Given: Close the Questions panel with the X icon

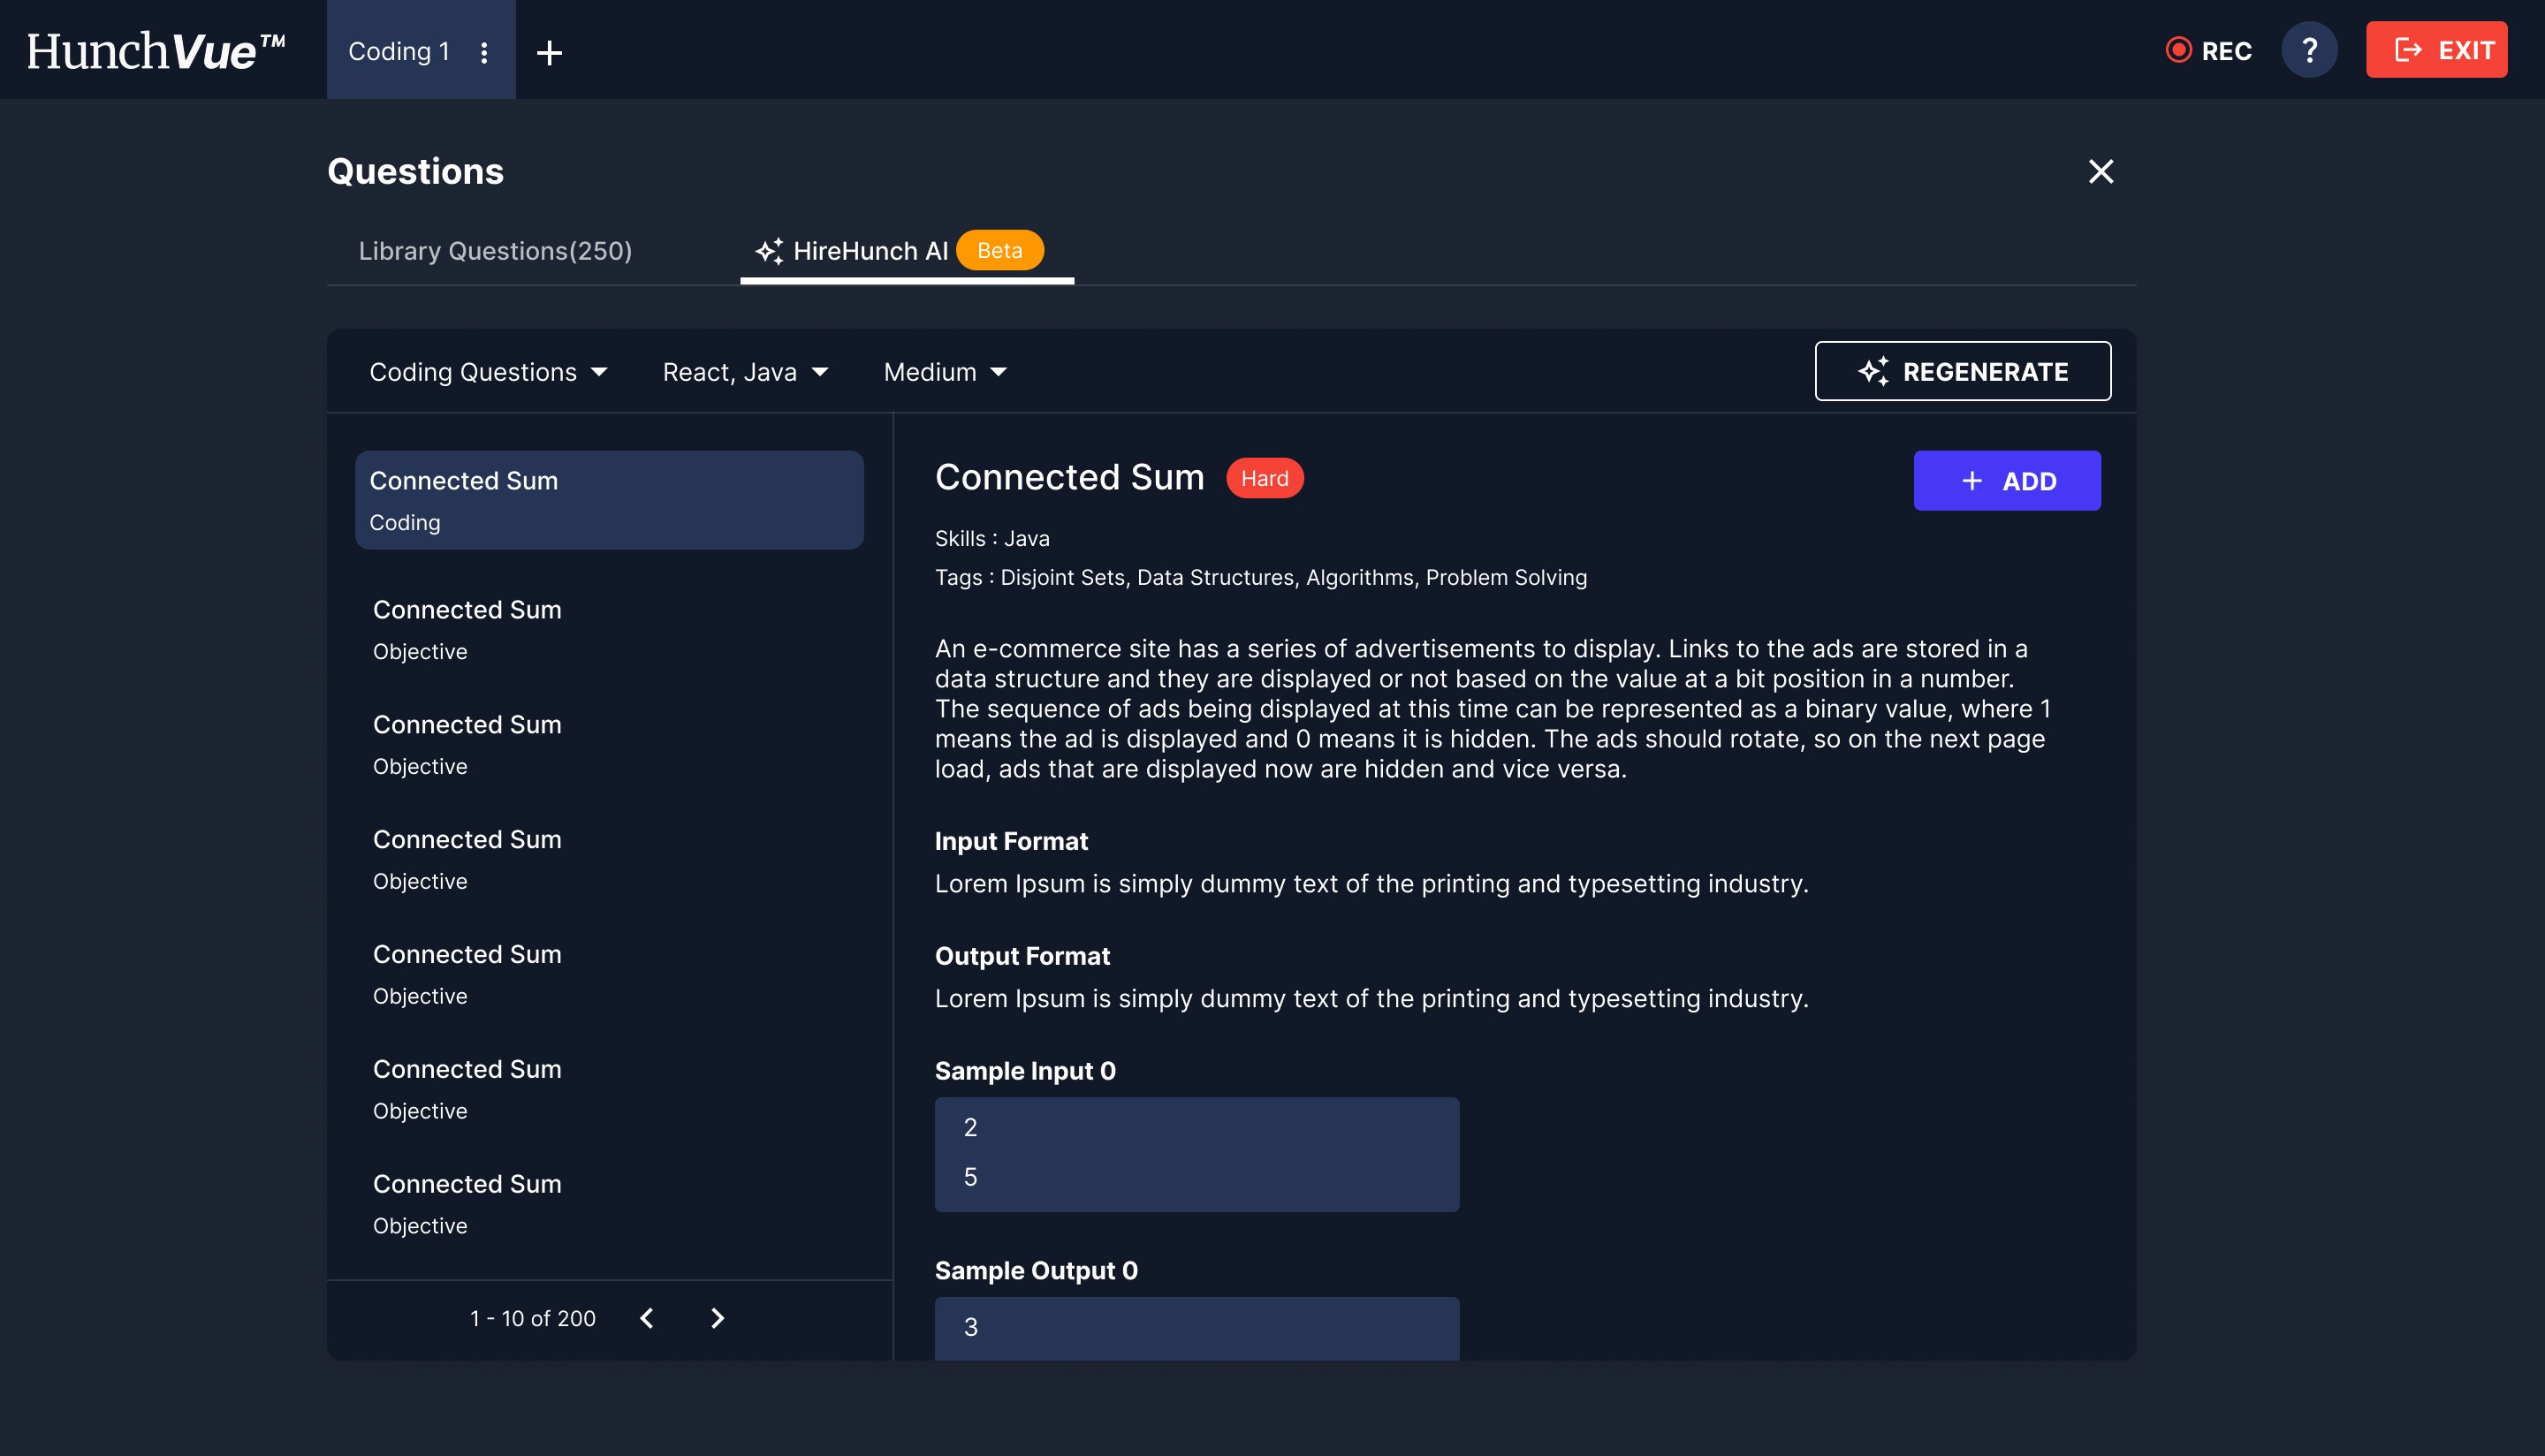Looking at the screenshot, I should pos(2100,171).
